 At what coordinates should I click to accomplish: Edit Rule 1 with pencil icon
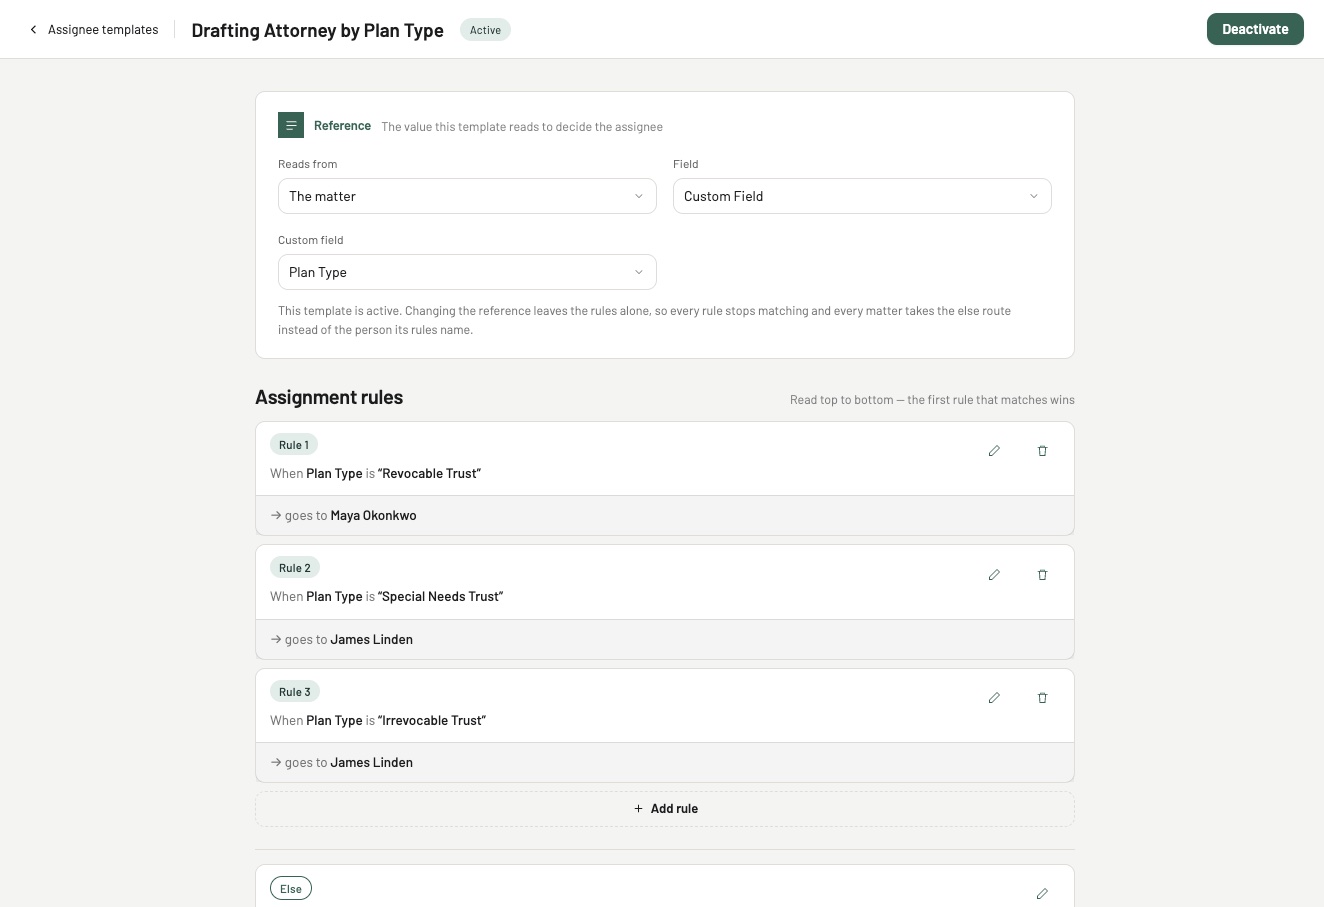tap(994, 451)
